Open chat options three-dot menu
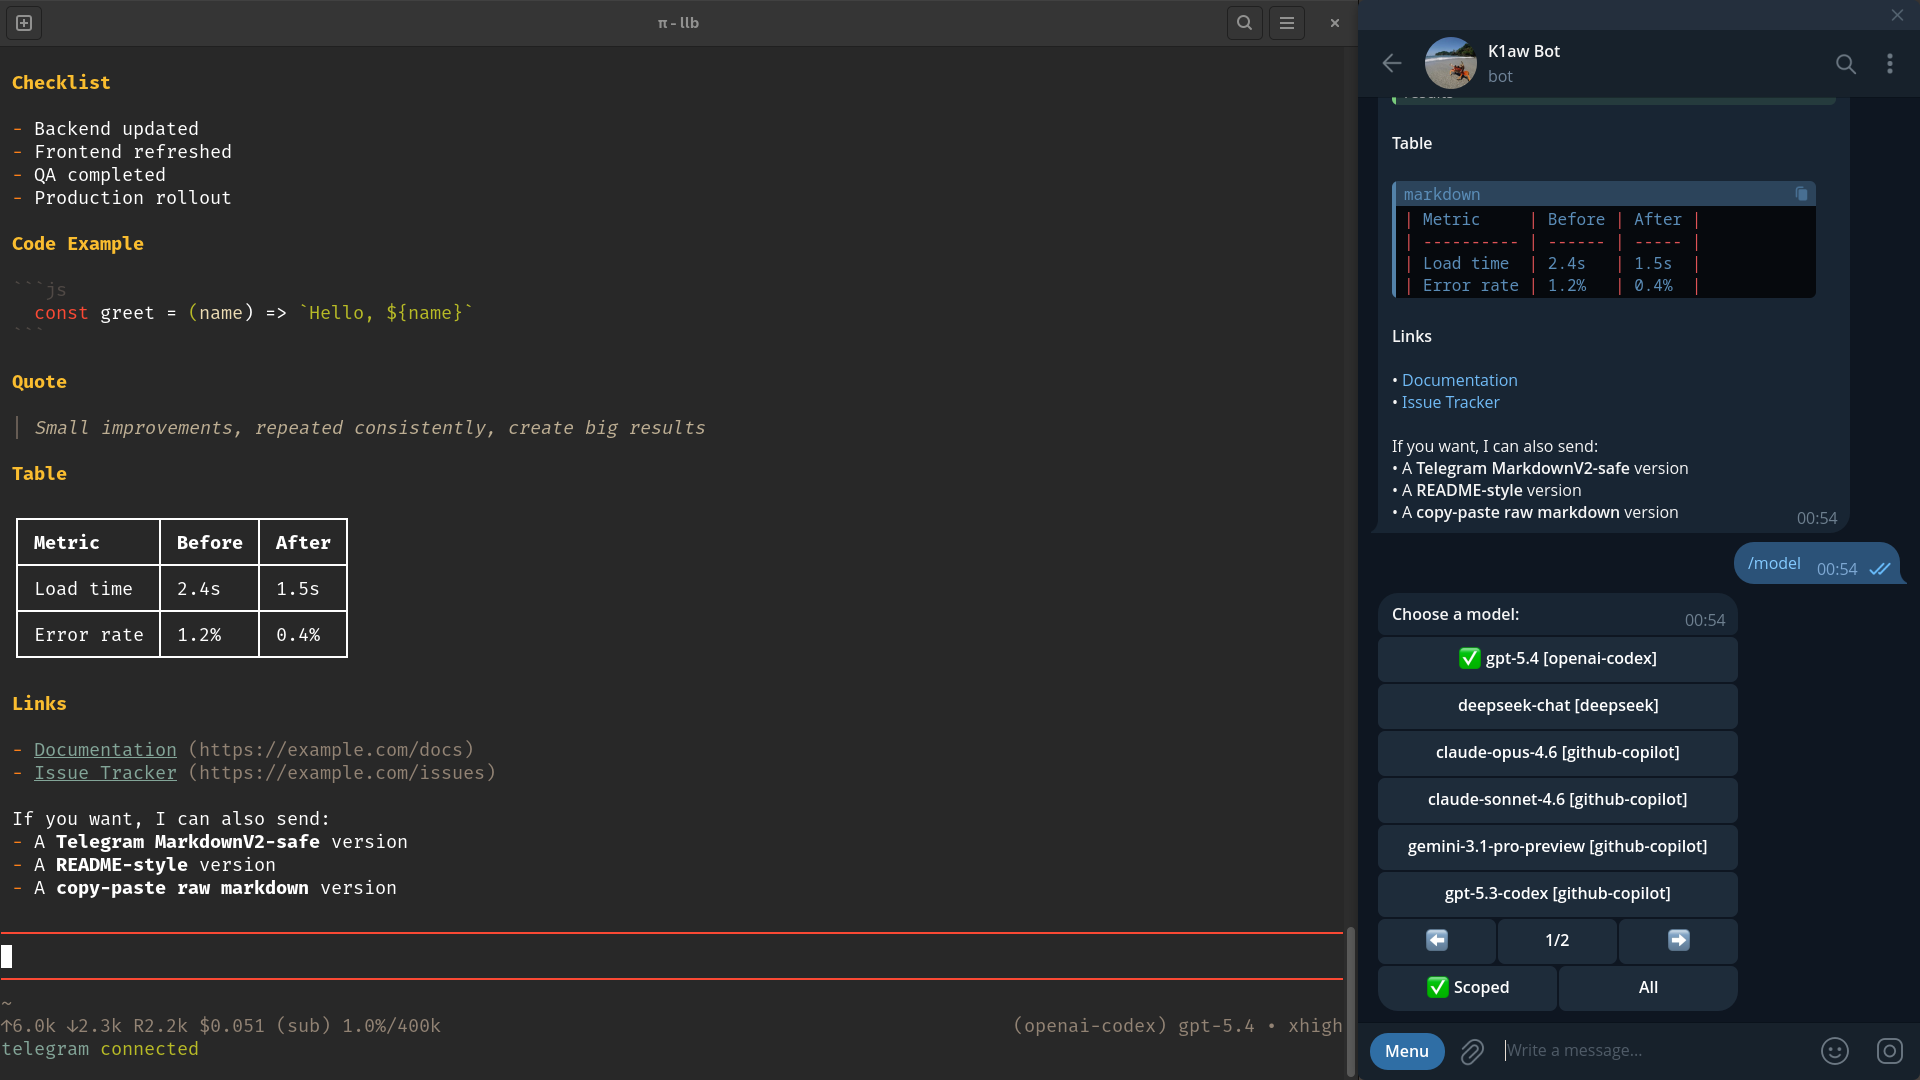Image resolution: width=1920 pixels, height=1080 pixels. 1890,64
